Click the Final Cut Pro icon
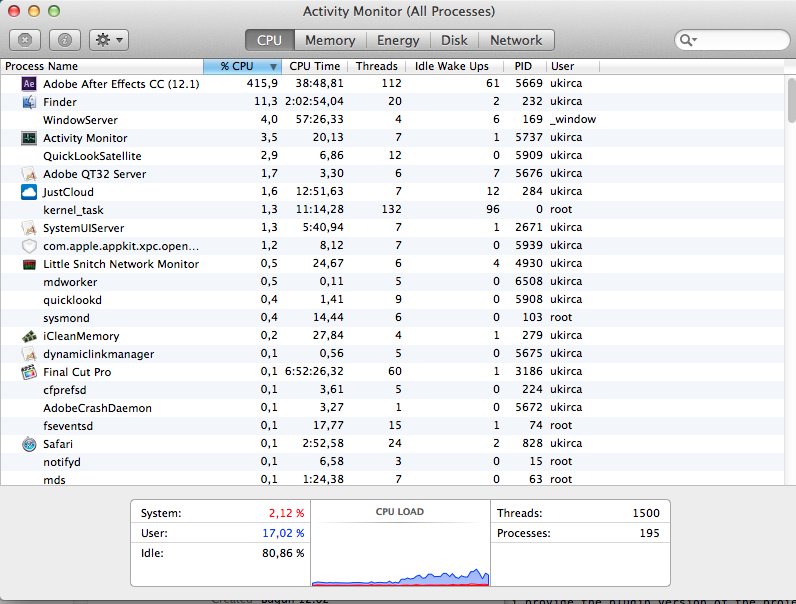Screen dimensions: 796x604 pyautogui.click(x=29, y=372)
